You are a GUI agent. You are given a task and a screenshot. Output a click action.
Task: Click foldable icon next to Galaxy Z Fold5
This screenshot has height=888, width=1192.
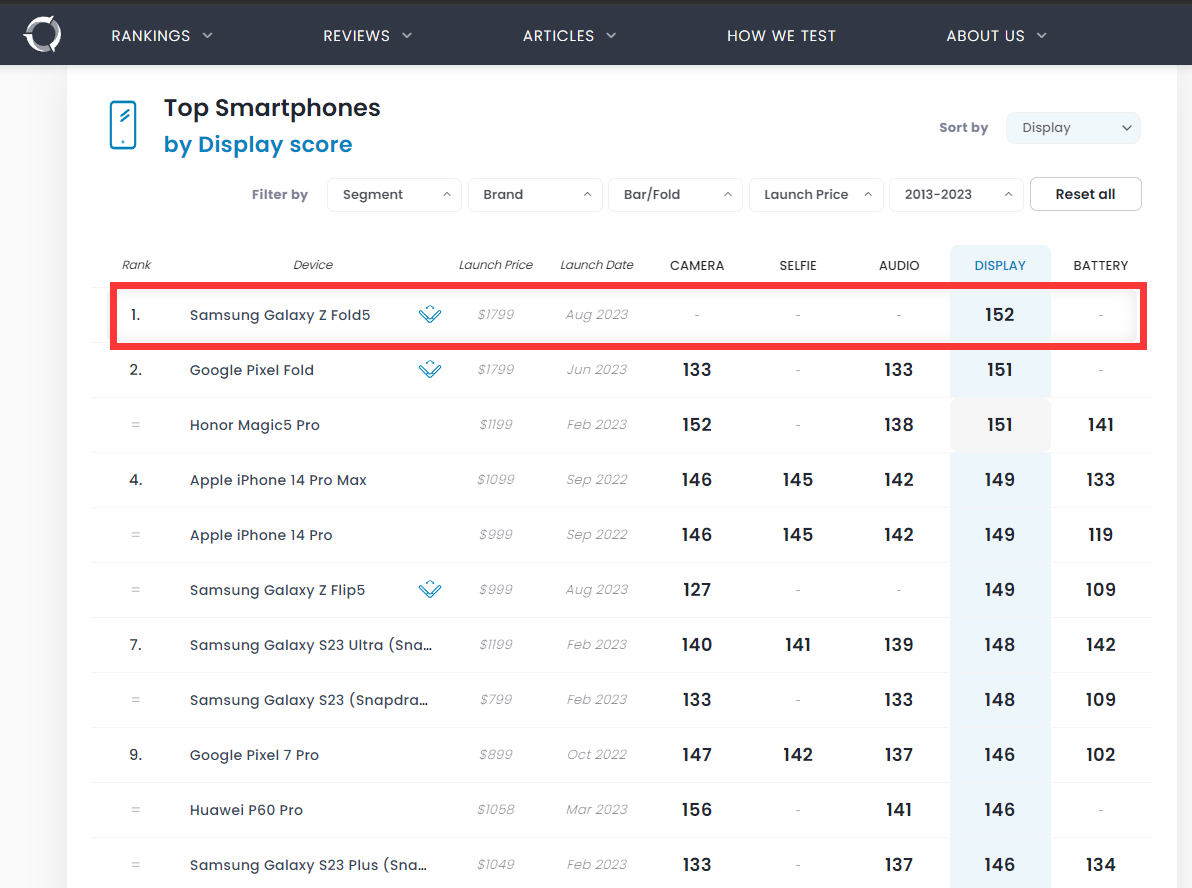click(x=430, y=315)
